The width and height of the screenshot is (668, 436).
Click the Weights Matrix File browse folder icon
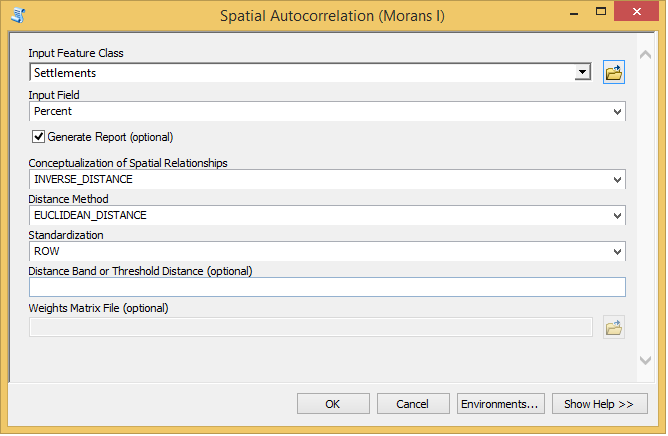[x=614, y=327]
